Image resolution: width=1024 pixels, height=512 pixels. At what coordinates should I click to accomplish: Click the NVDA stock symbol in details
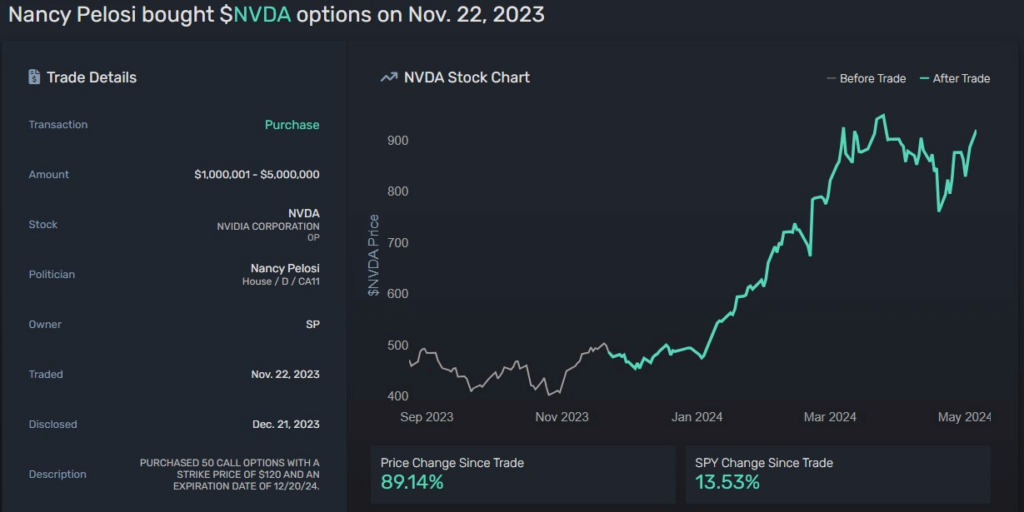click(x=304, y=213)
